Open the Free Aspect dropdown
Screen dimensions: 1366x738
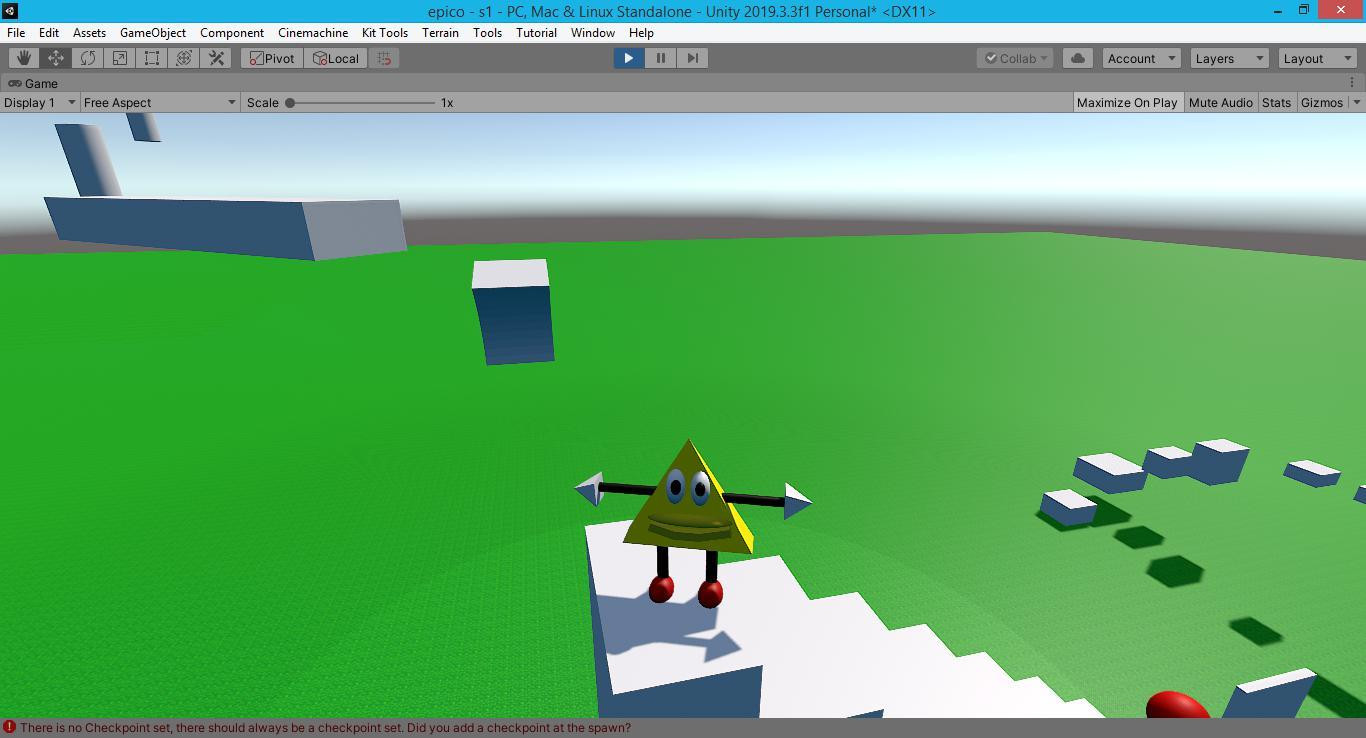tap(160, 102)
